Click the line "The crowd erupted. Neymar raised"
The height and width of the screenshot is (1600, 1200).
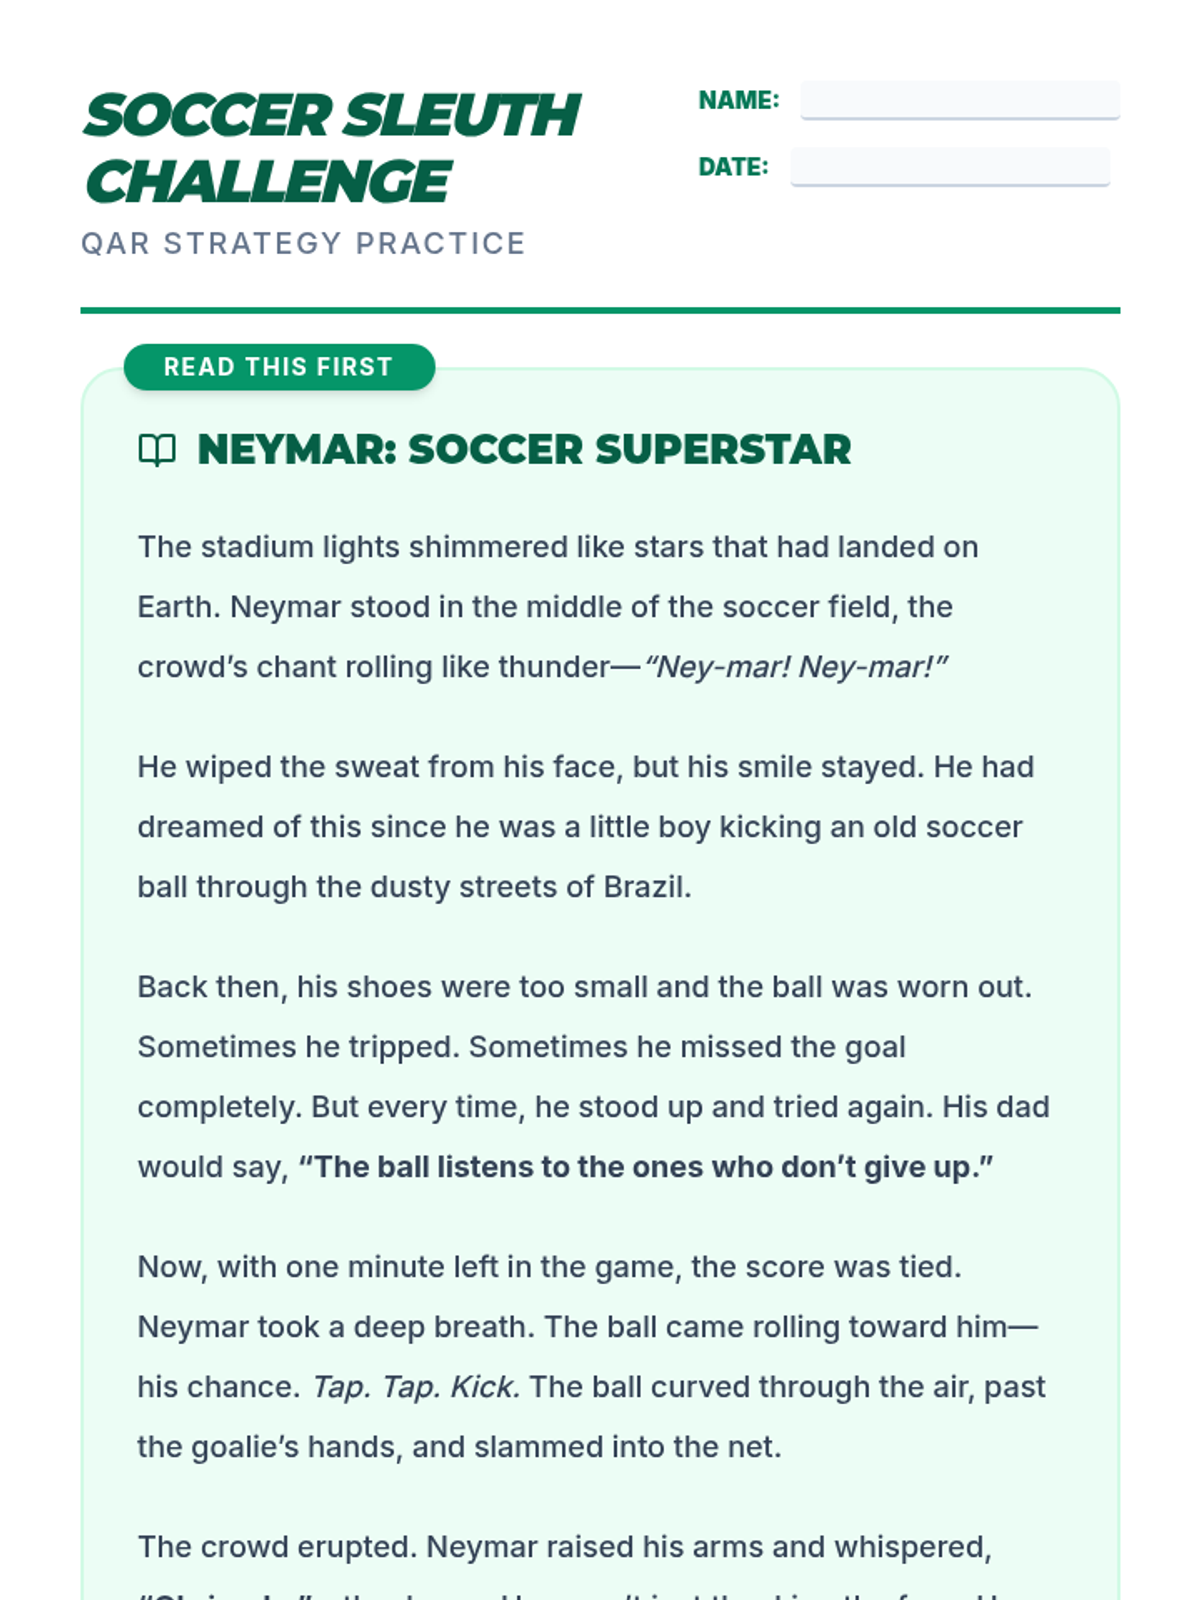click(x=564, y=1547)
